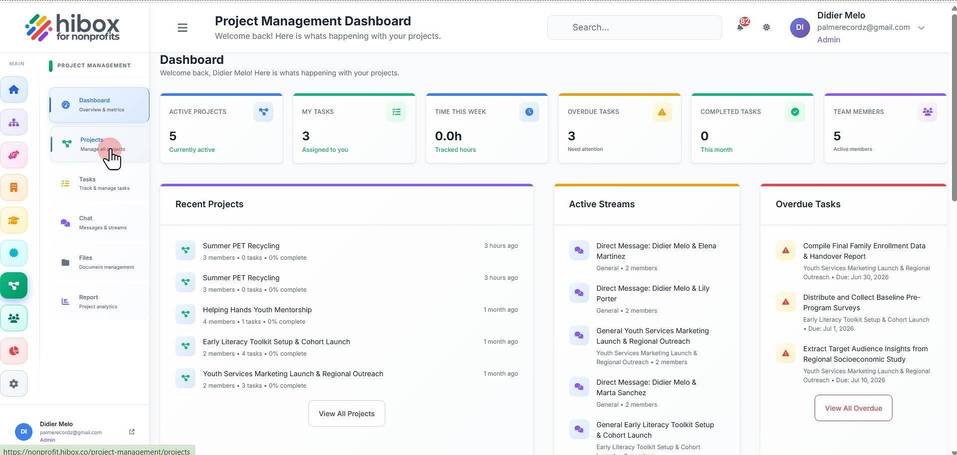Open Extract Target Audience Insights task
The height and width of the screenshot is (455, 957).
[853, 364]
